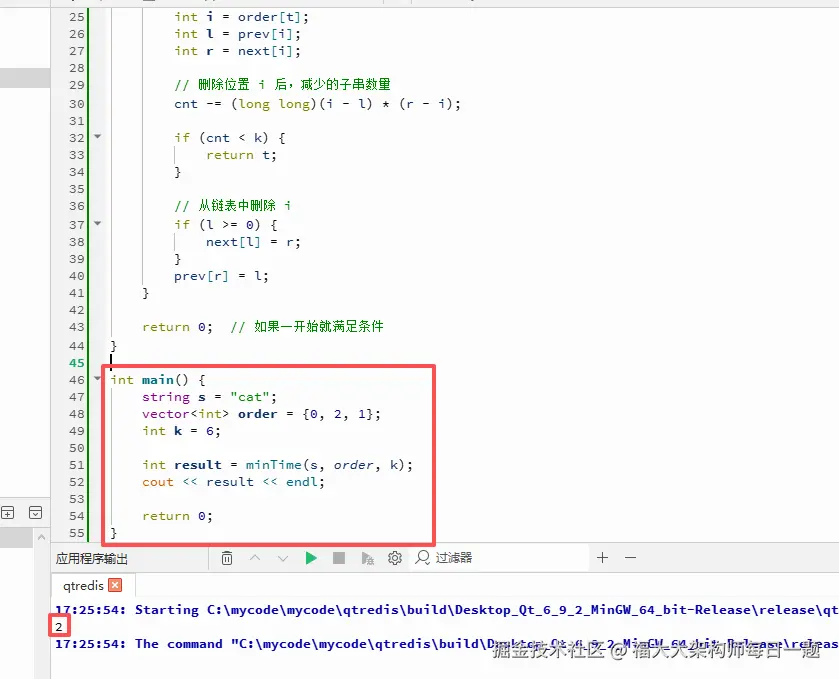The width and height of the screenshot is (839, 679).
Task: Click 'return t;' on line 33
Action: click(241, 155)
